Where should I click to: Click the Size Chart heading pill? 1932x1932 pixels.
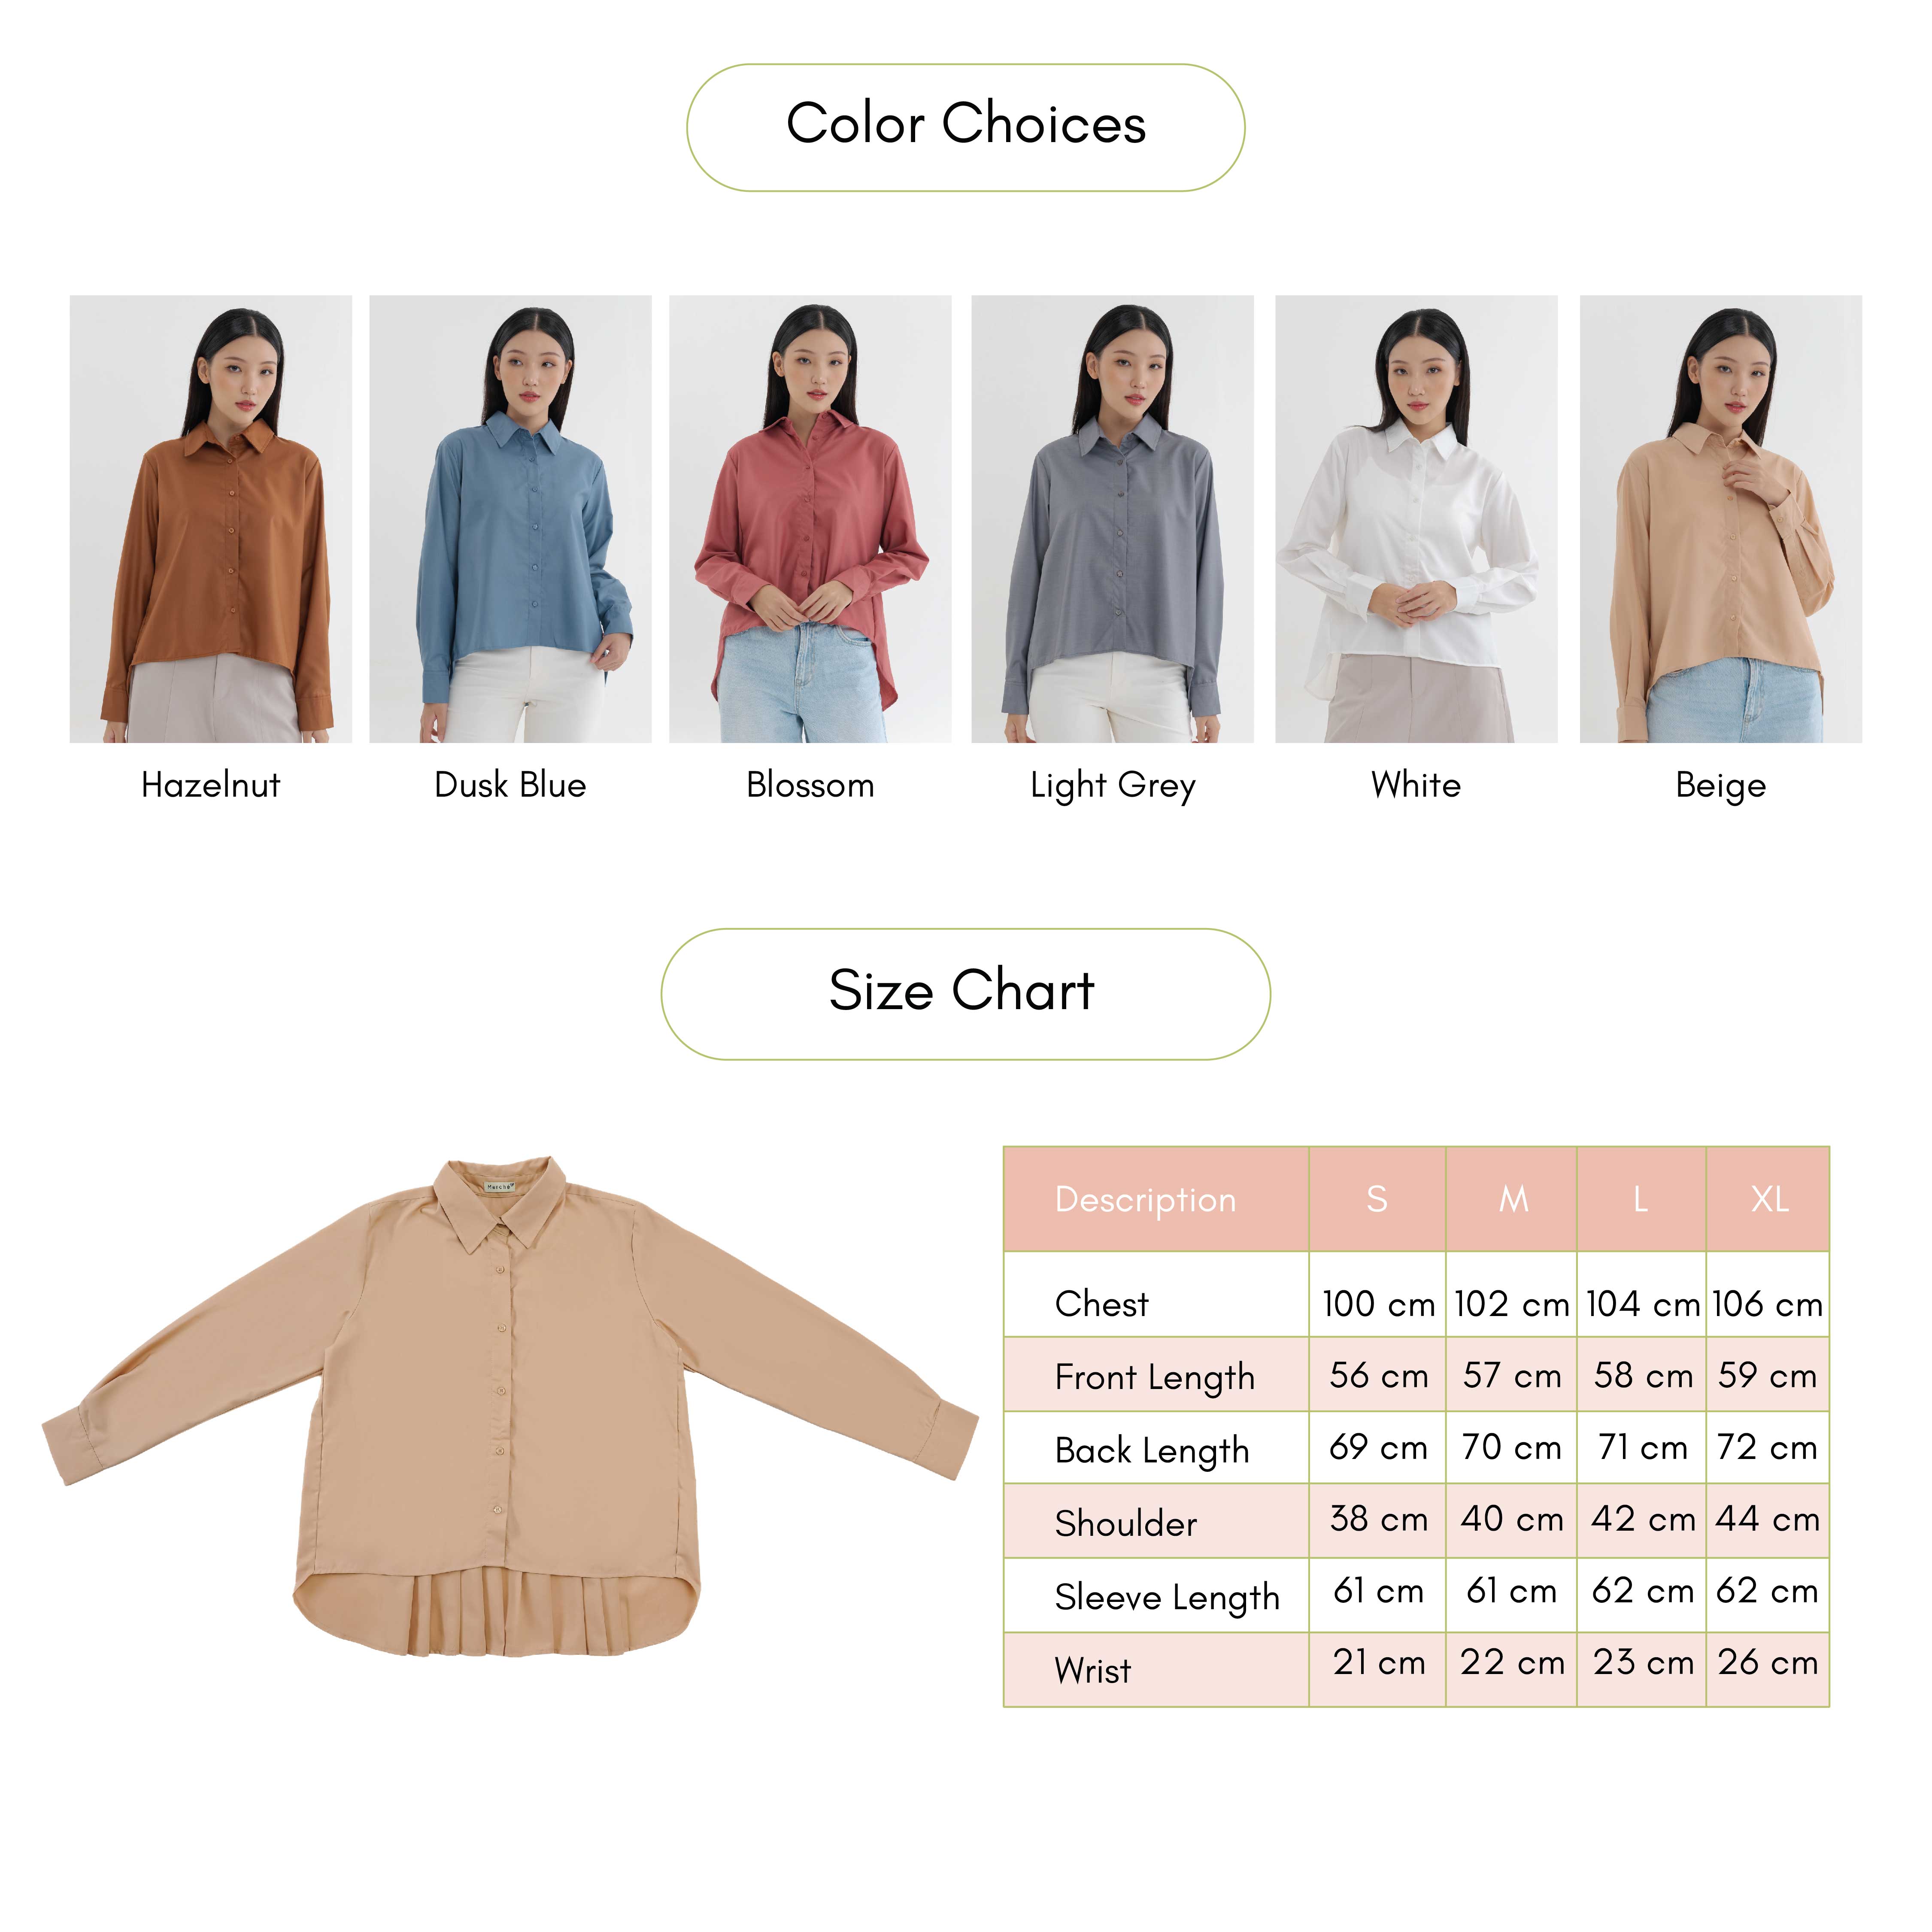coord(966,994)
